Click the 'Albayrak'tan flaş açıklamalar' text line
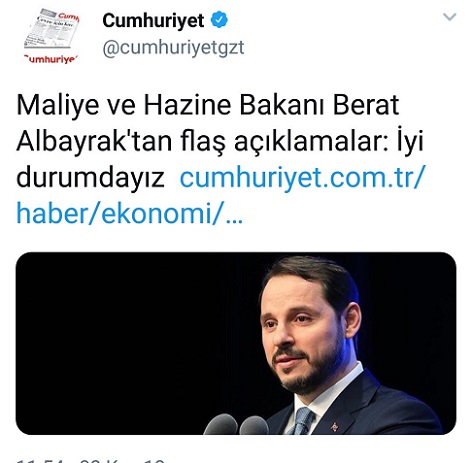Viewport: 472px width, 463px height. [x=199, y=141]
